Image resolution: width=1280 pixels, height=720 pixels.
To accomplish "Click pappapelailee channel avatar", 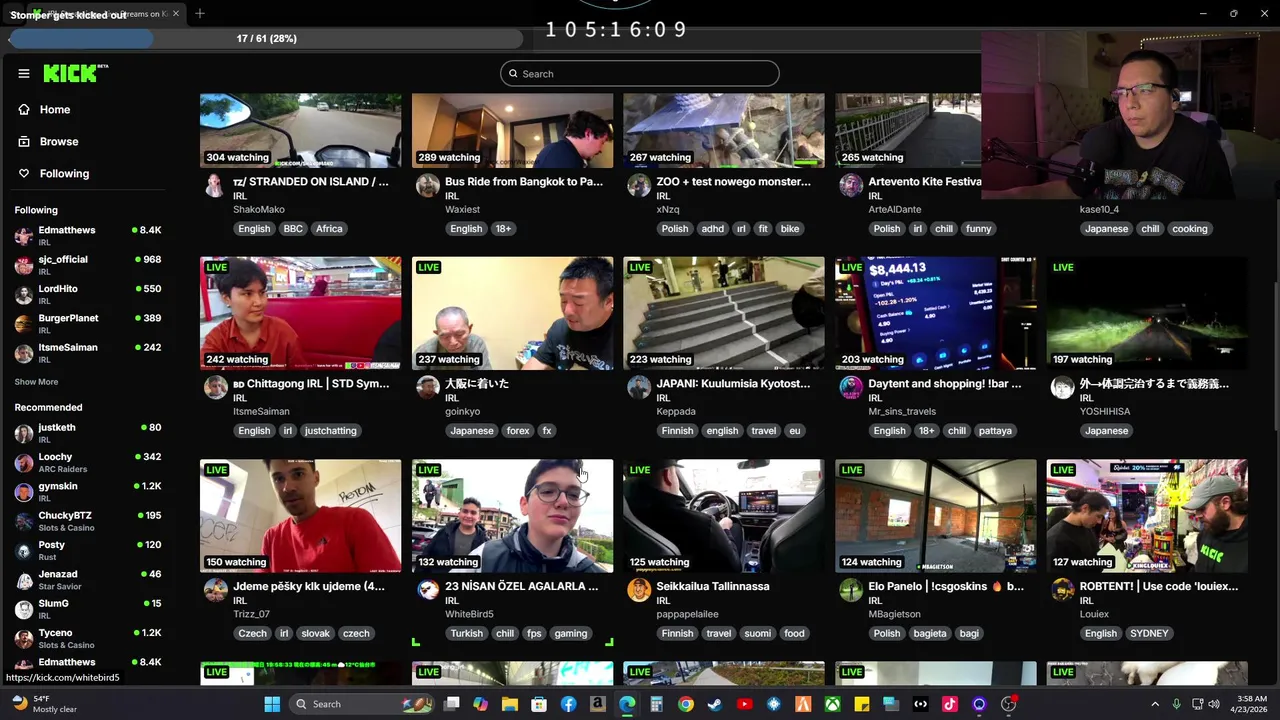I will click(x=639, y=590).
